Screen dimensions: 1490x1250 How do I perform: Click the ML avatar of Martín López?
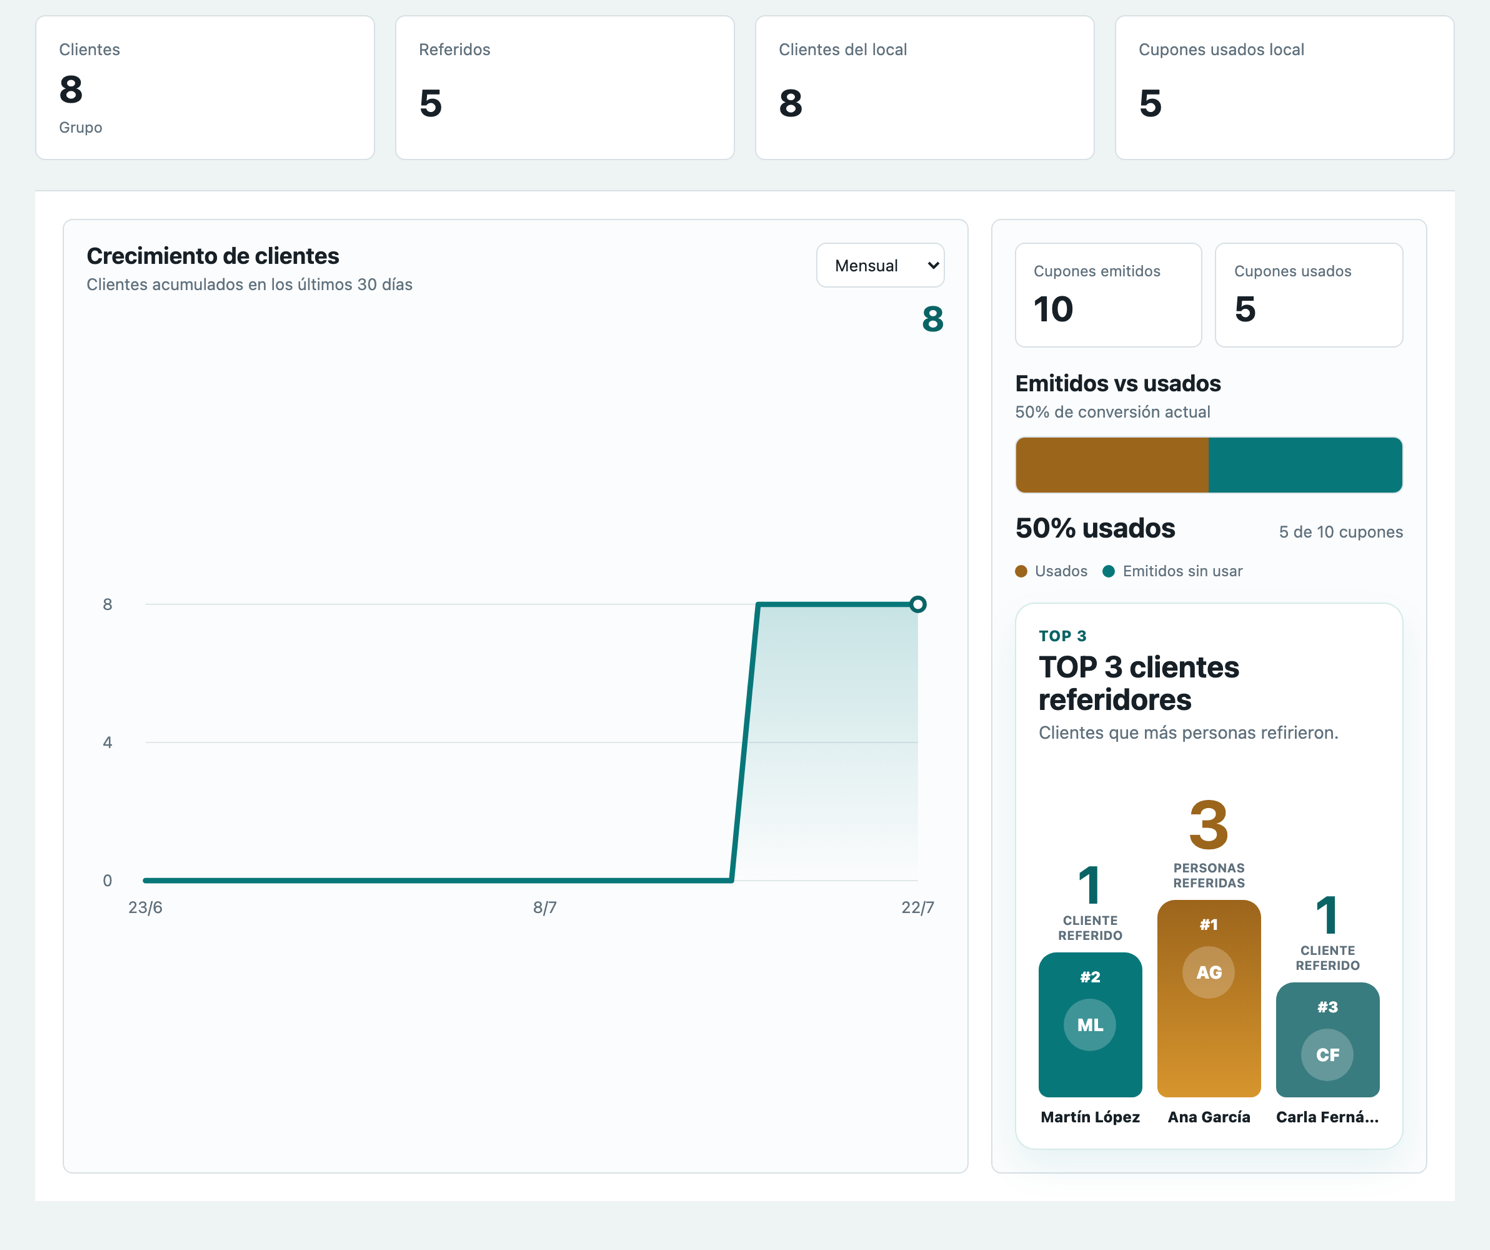pyautogui.click(x=1090, y=1024)
